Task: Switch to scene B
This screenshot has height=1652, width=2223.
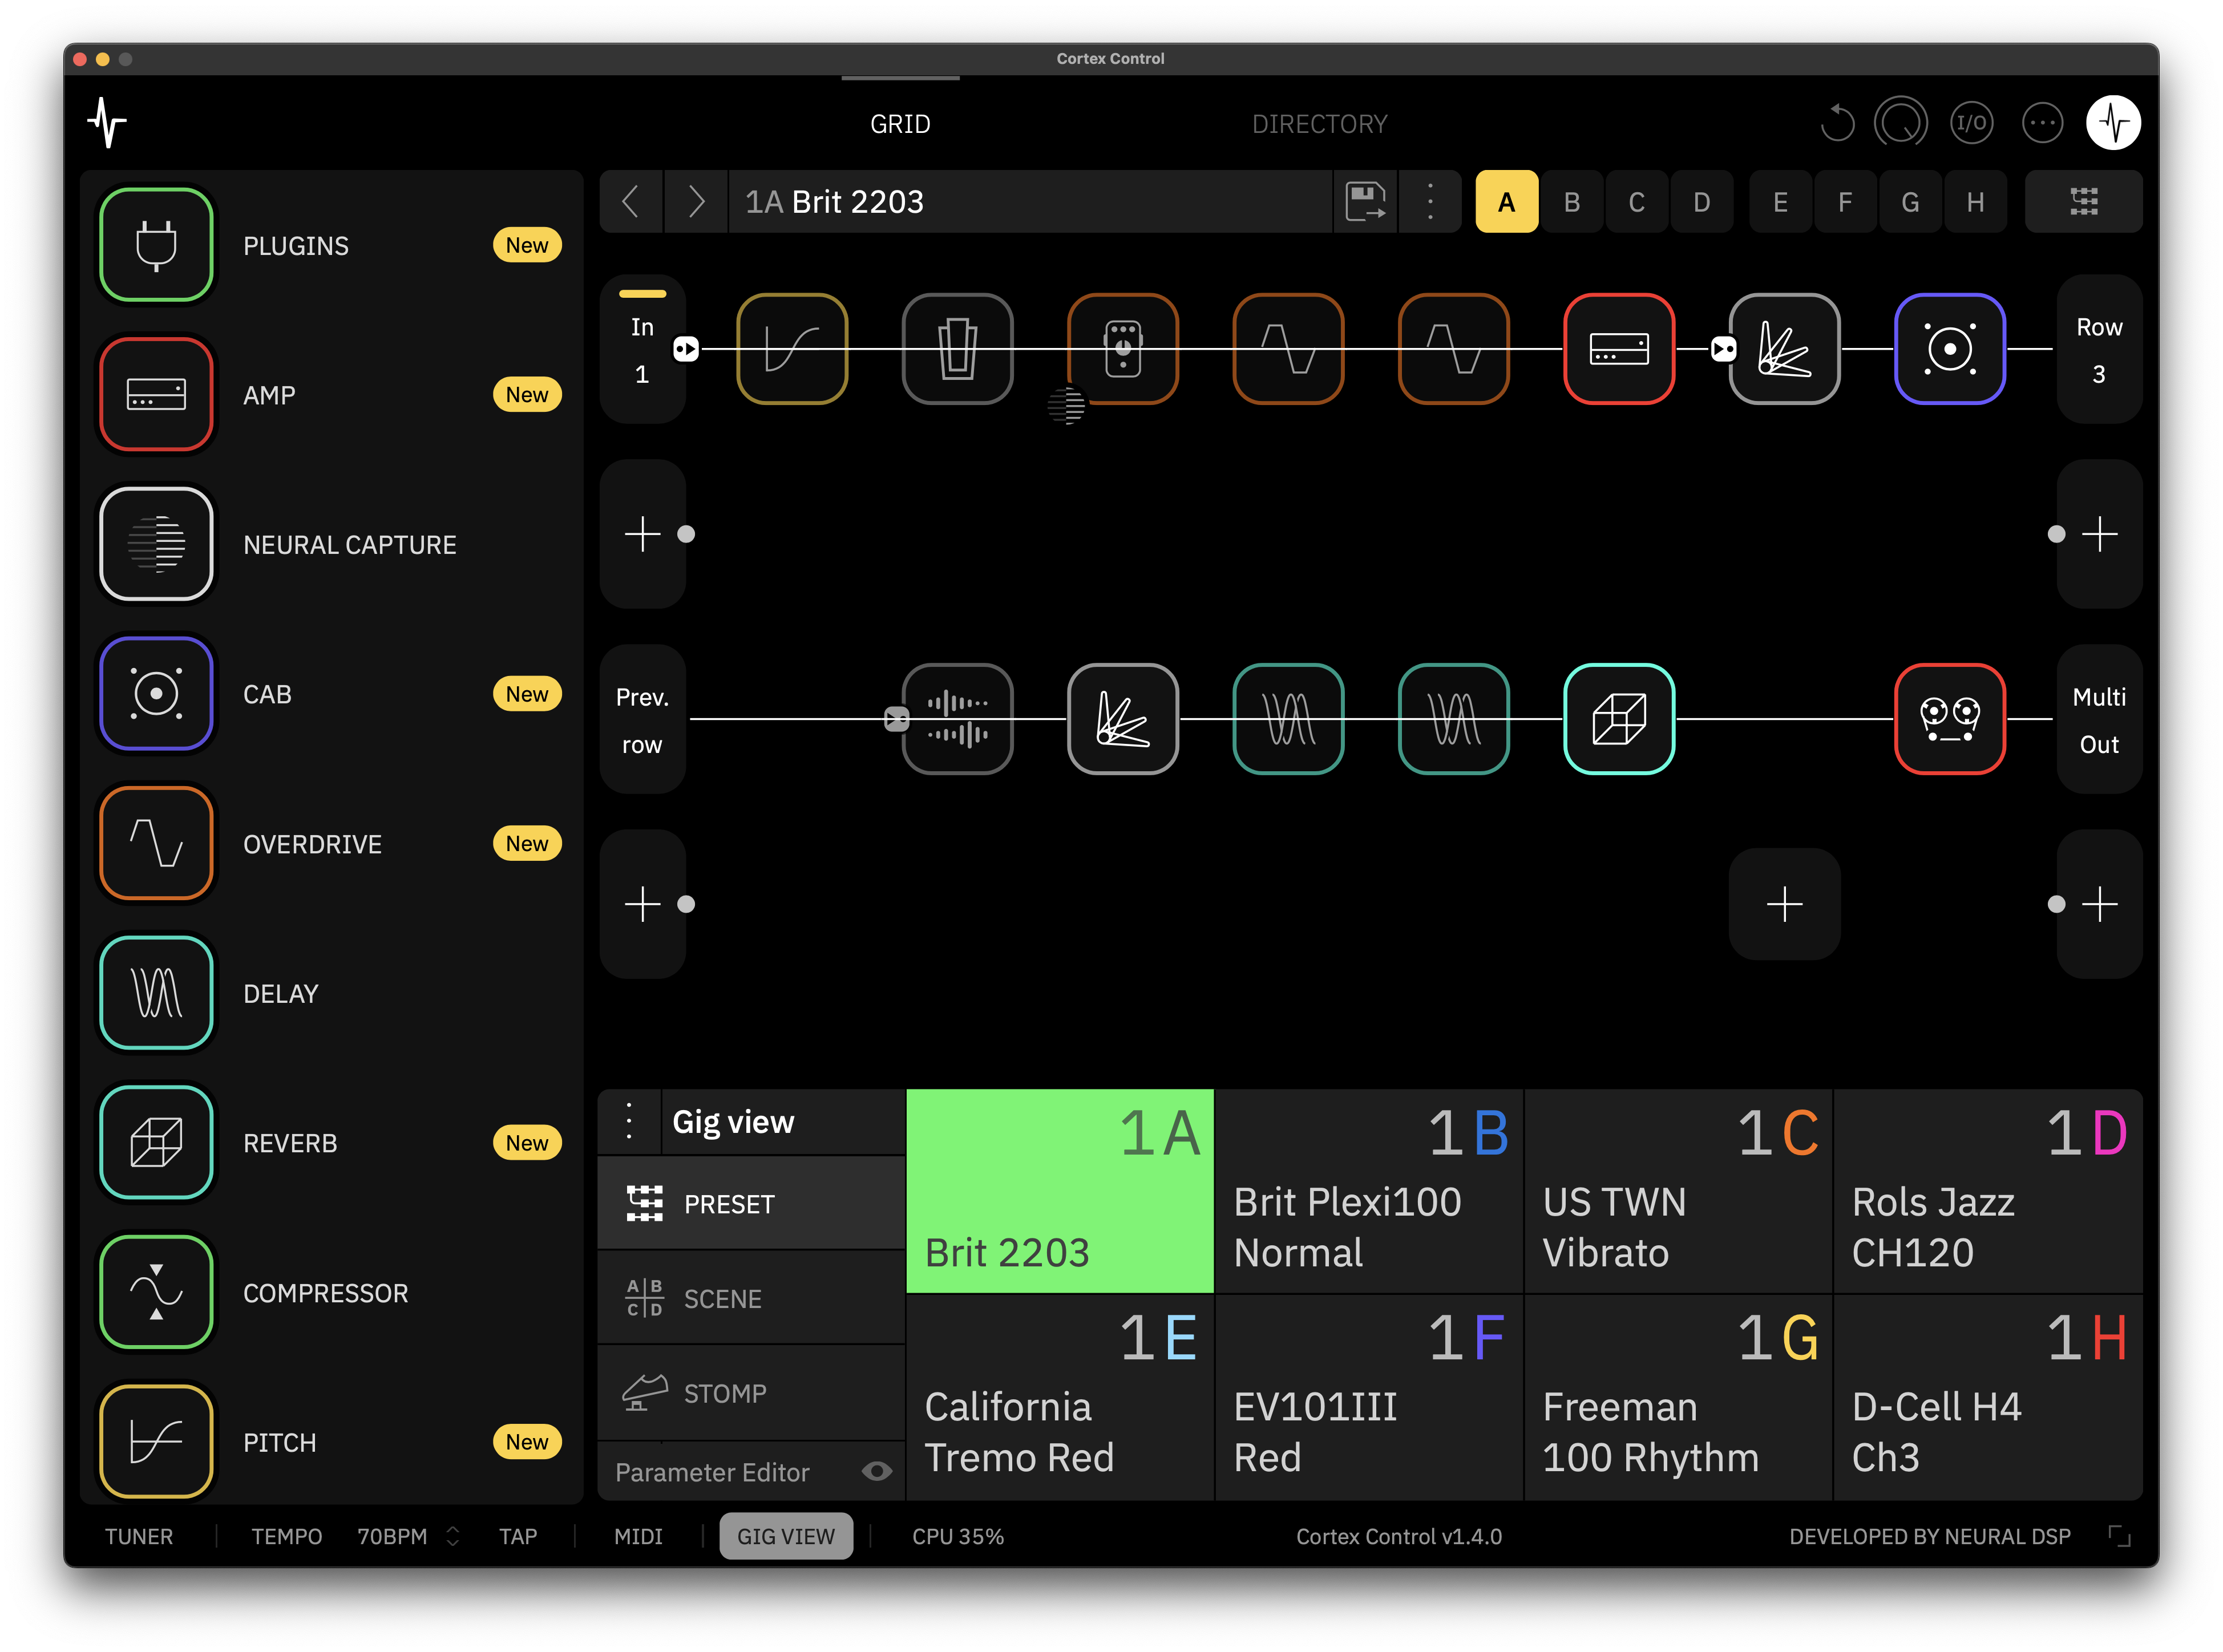Action: tap(1571, 202)
